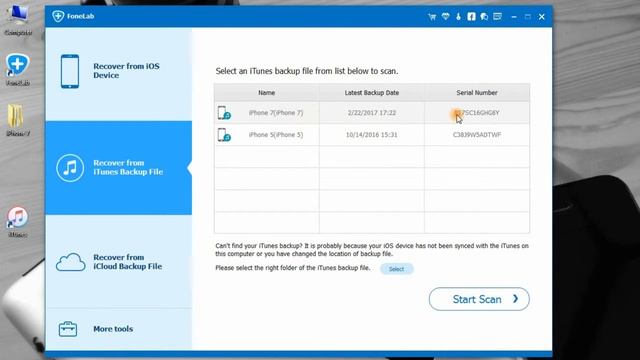Click the device icon in iPhone 5 row
This screenshot has height=360, width=640.
point(224,135)
